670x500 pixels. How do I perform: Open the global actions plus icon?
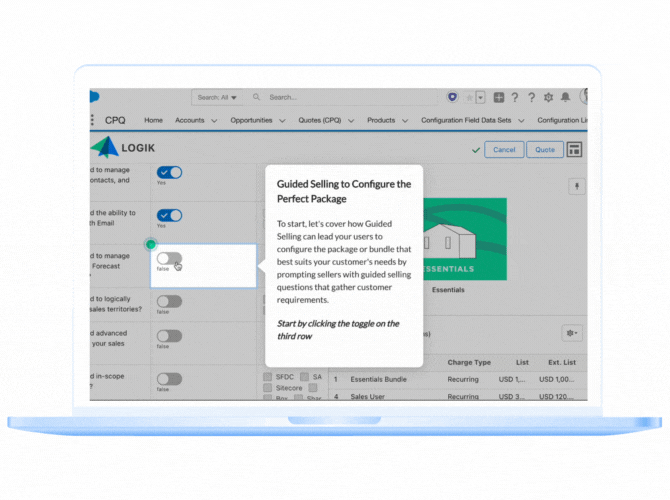[499, 97]
